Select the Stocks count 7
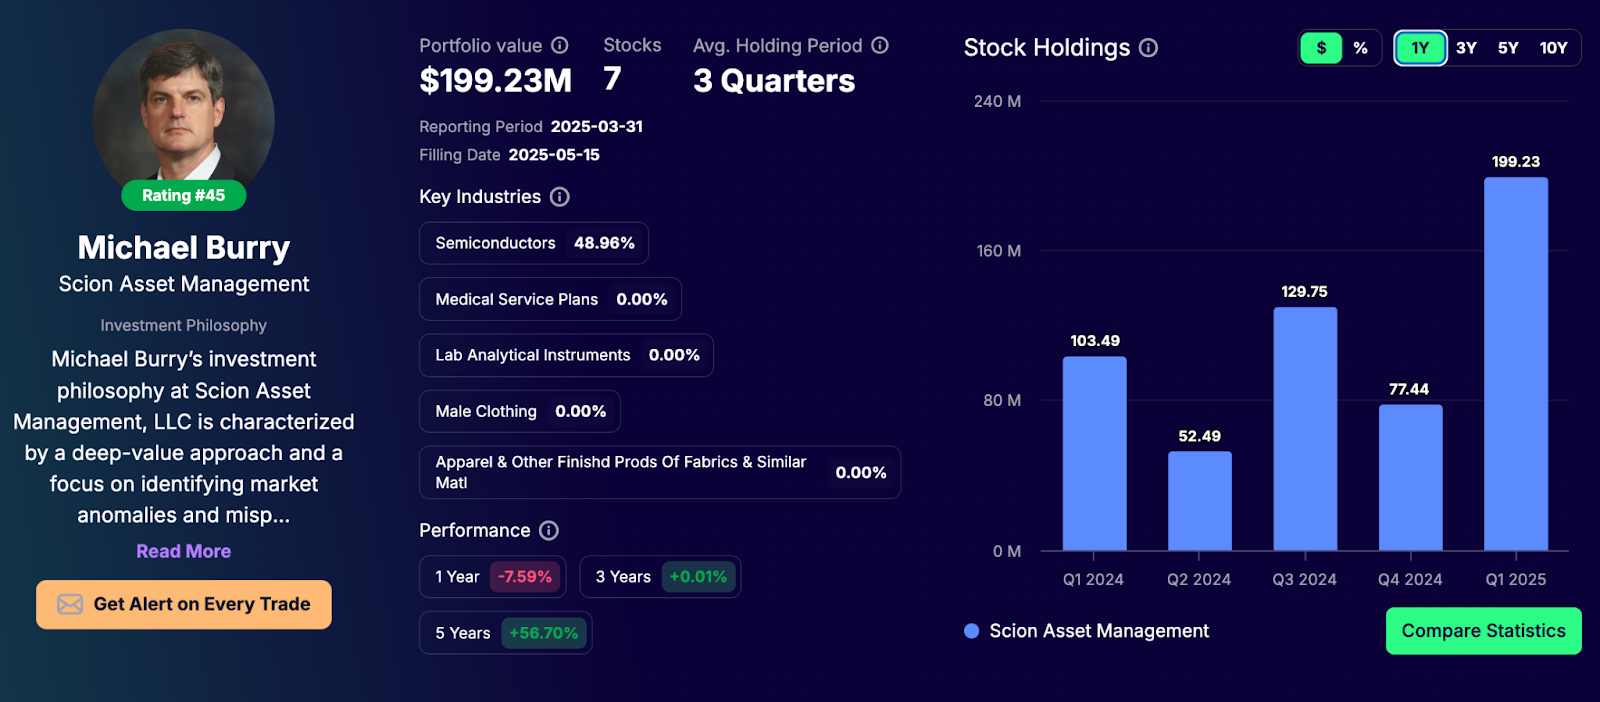The image size is (1600, 702). pyautogui.click(x=612, y=79)
